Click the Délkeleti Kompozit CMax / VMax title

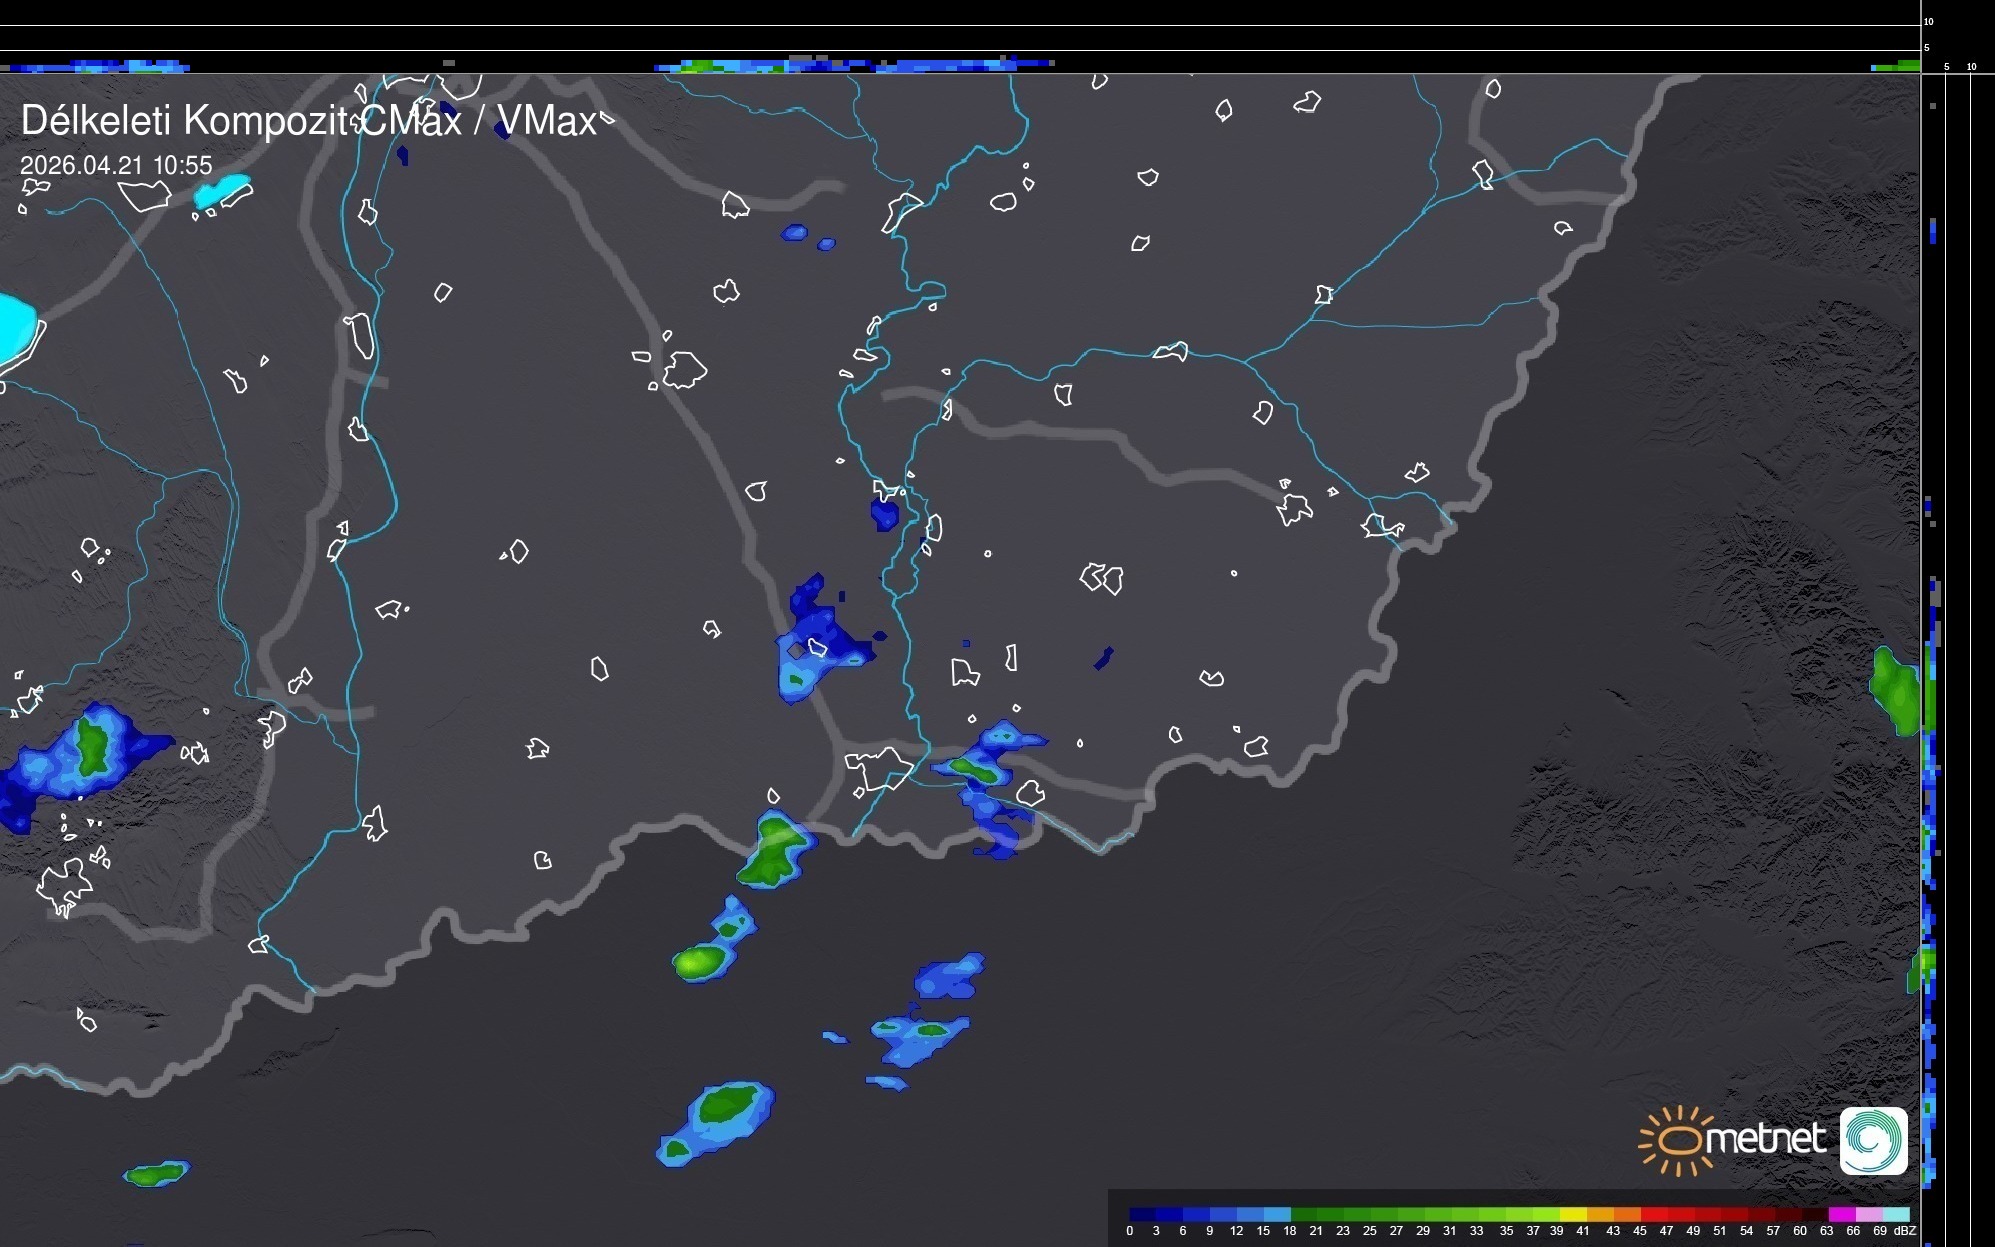click(308, 121)
